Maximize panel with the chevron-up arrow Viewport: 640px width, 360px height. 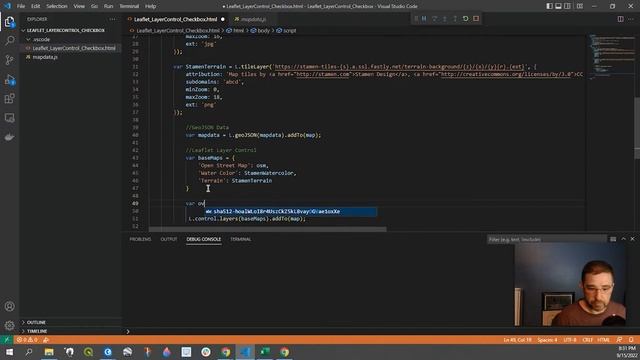[x=623, y=239]
